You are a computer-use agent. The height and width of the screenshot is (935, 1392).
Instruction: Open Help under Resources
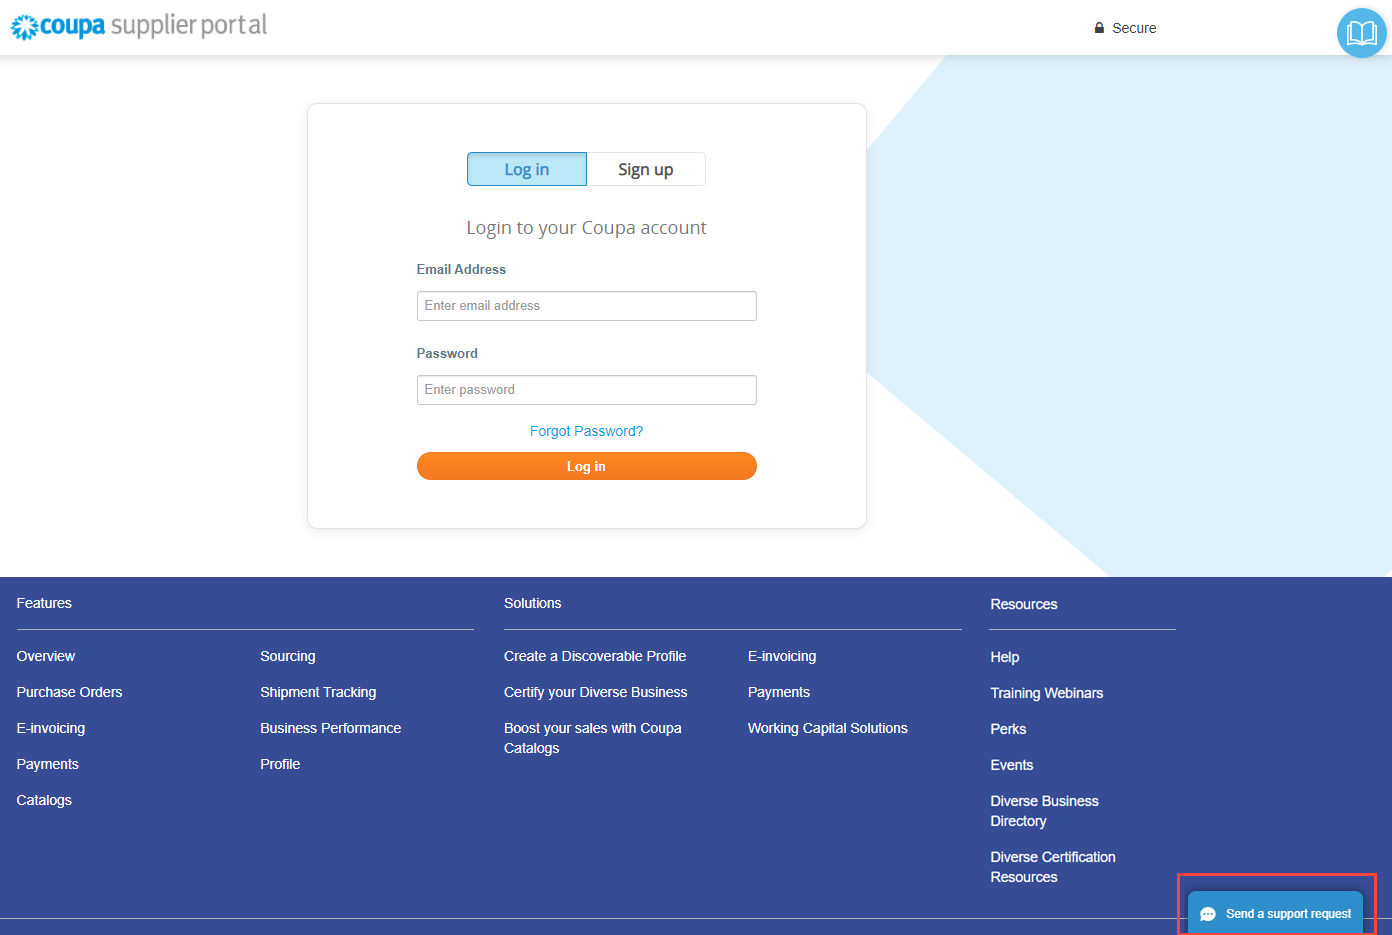point(1005,657)
